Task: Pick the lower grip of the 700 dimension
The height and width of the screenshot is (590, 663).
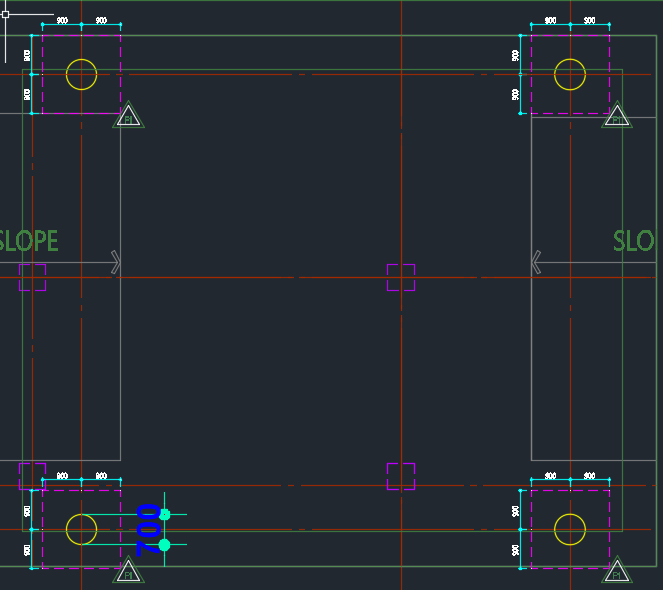Action: pos(164,545)
